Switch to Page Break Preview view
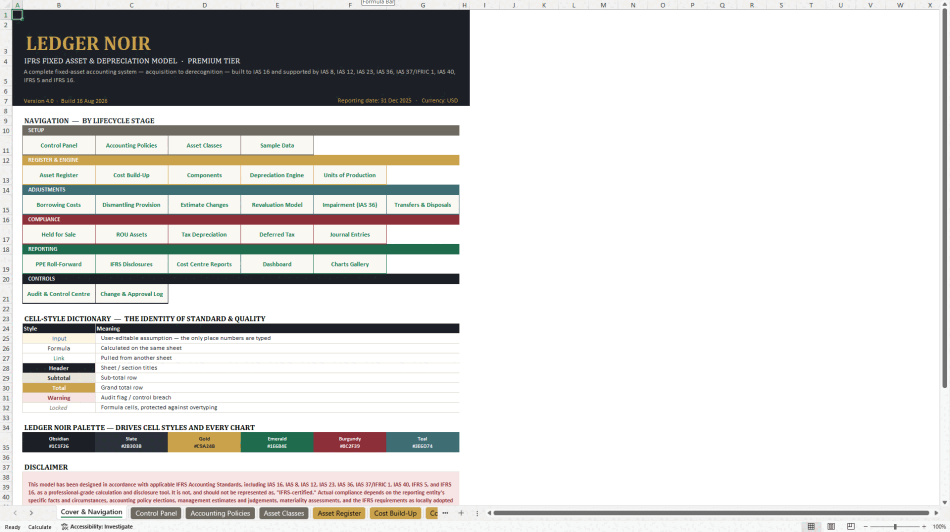 [x=851, y=527]
